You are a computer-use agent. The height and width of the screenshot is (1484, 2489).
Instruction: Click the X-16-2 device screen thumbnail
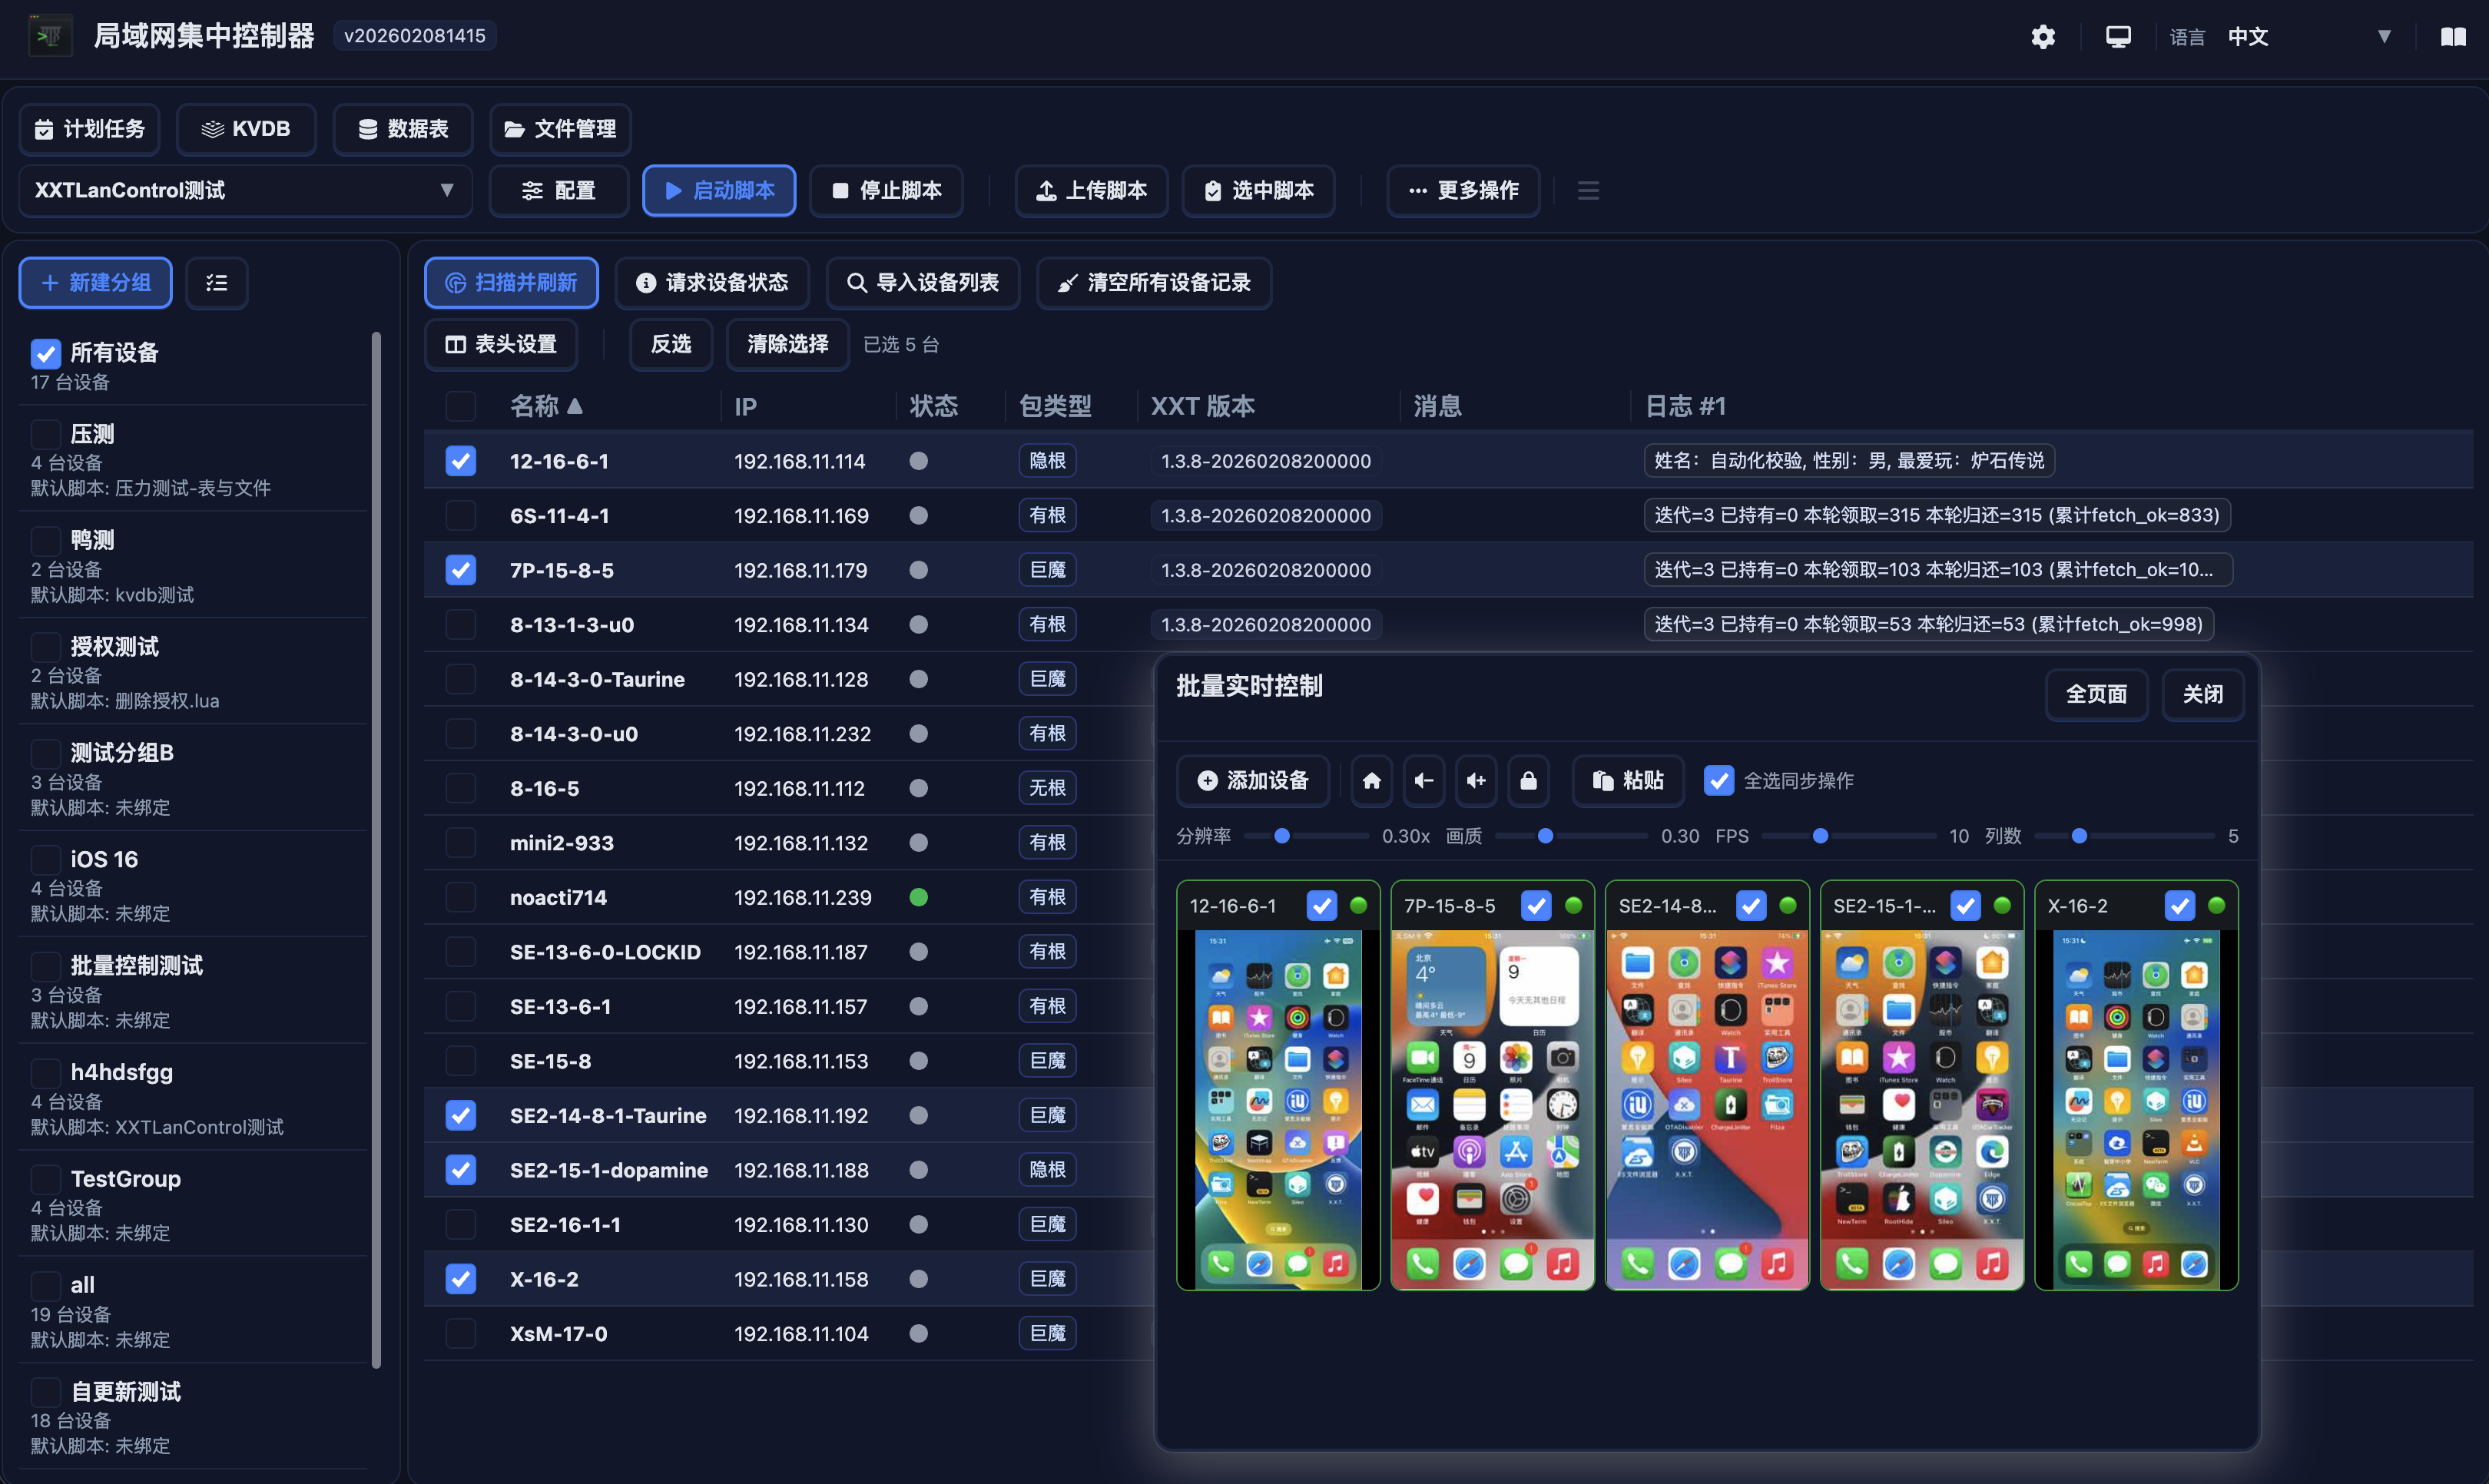coord(2136,1110)
